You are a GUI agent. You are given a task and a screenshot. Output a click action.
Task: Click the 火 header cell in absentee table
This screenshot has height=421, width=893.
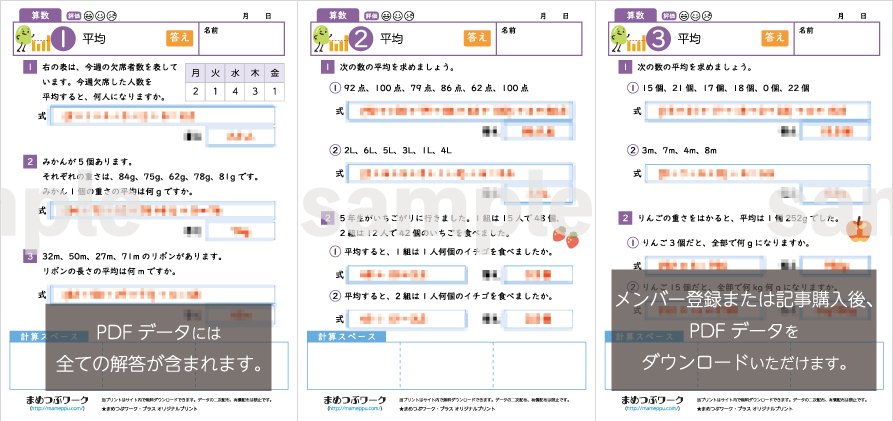pos(215,73)
